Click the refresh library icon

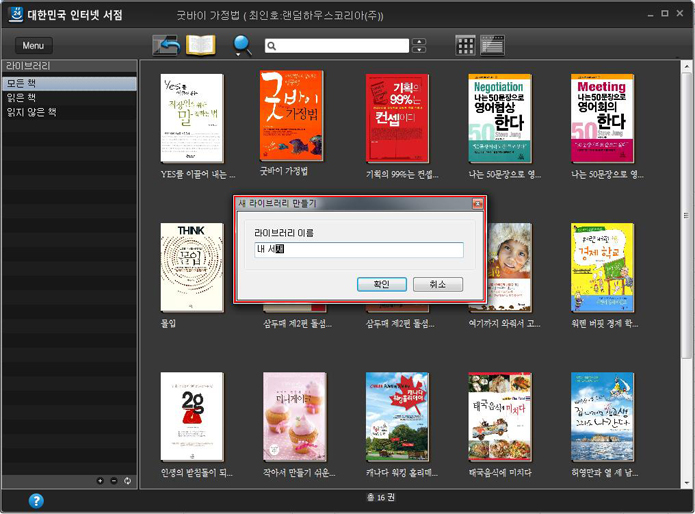pos(128,481)
